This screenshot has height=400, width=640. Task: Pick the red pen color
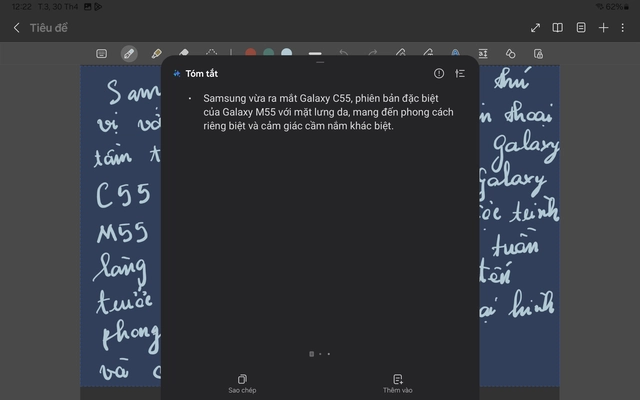click(251, 52)
